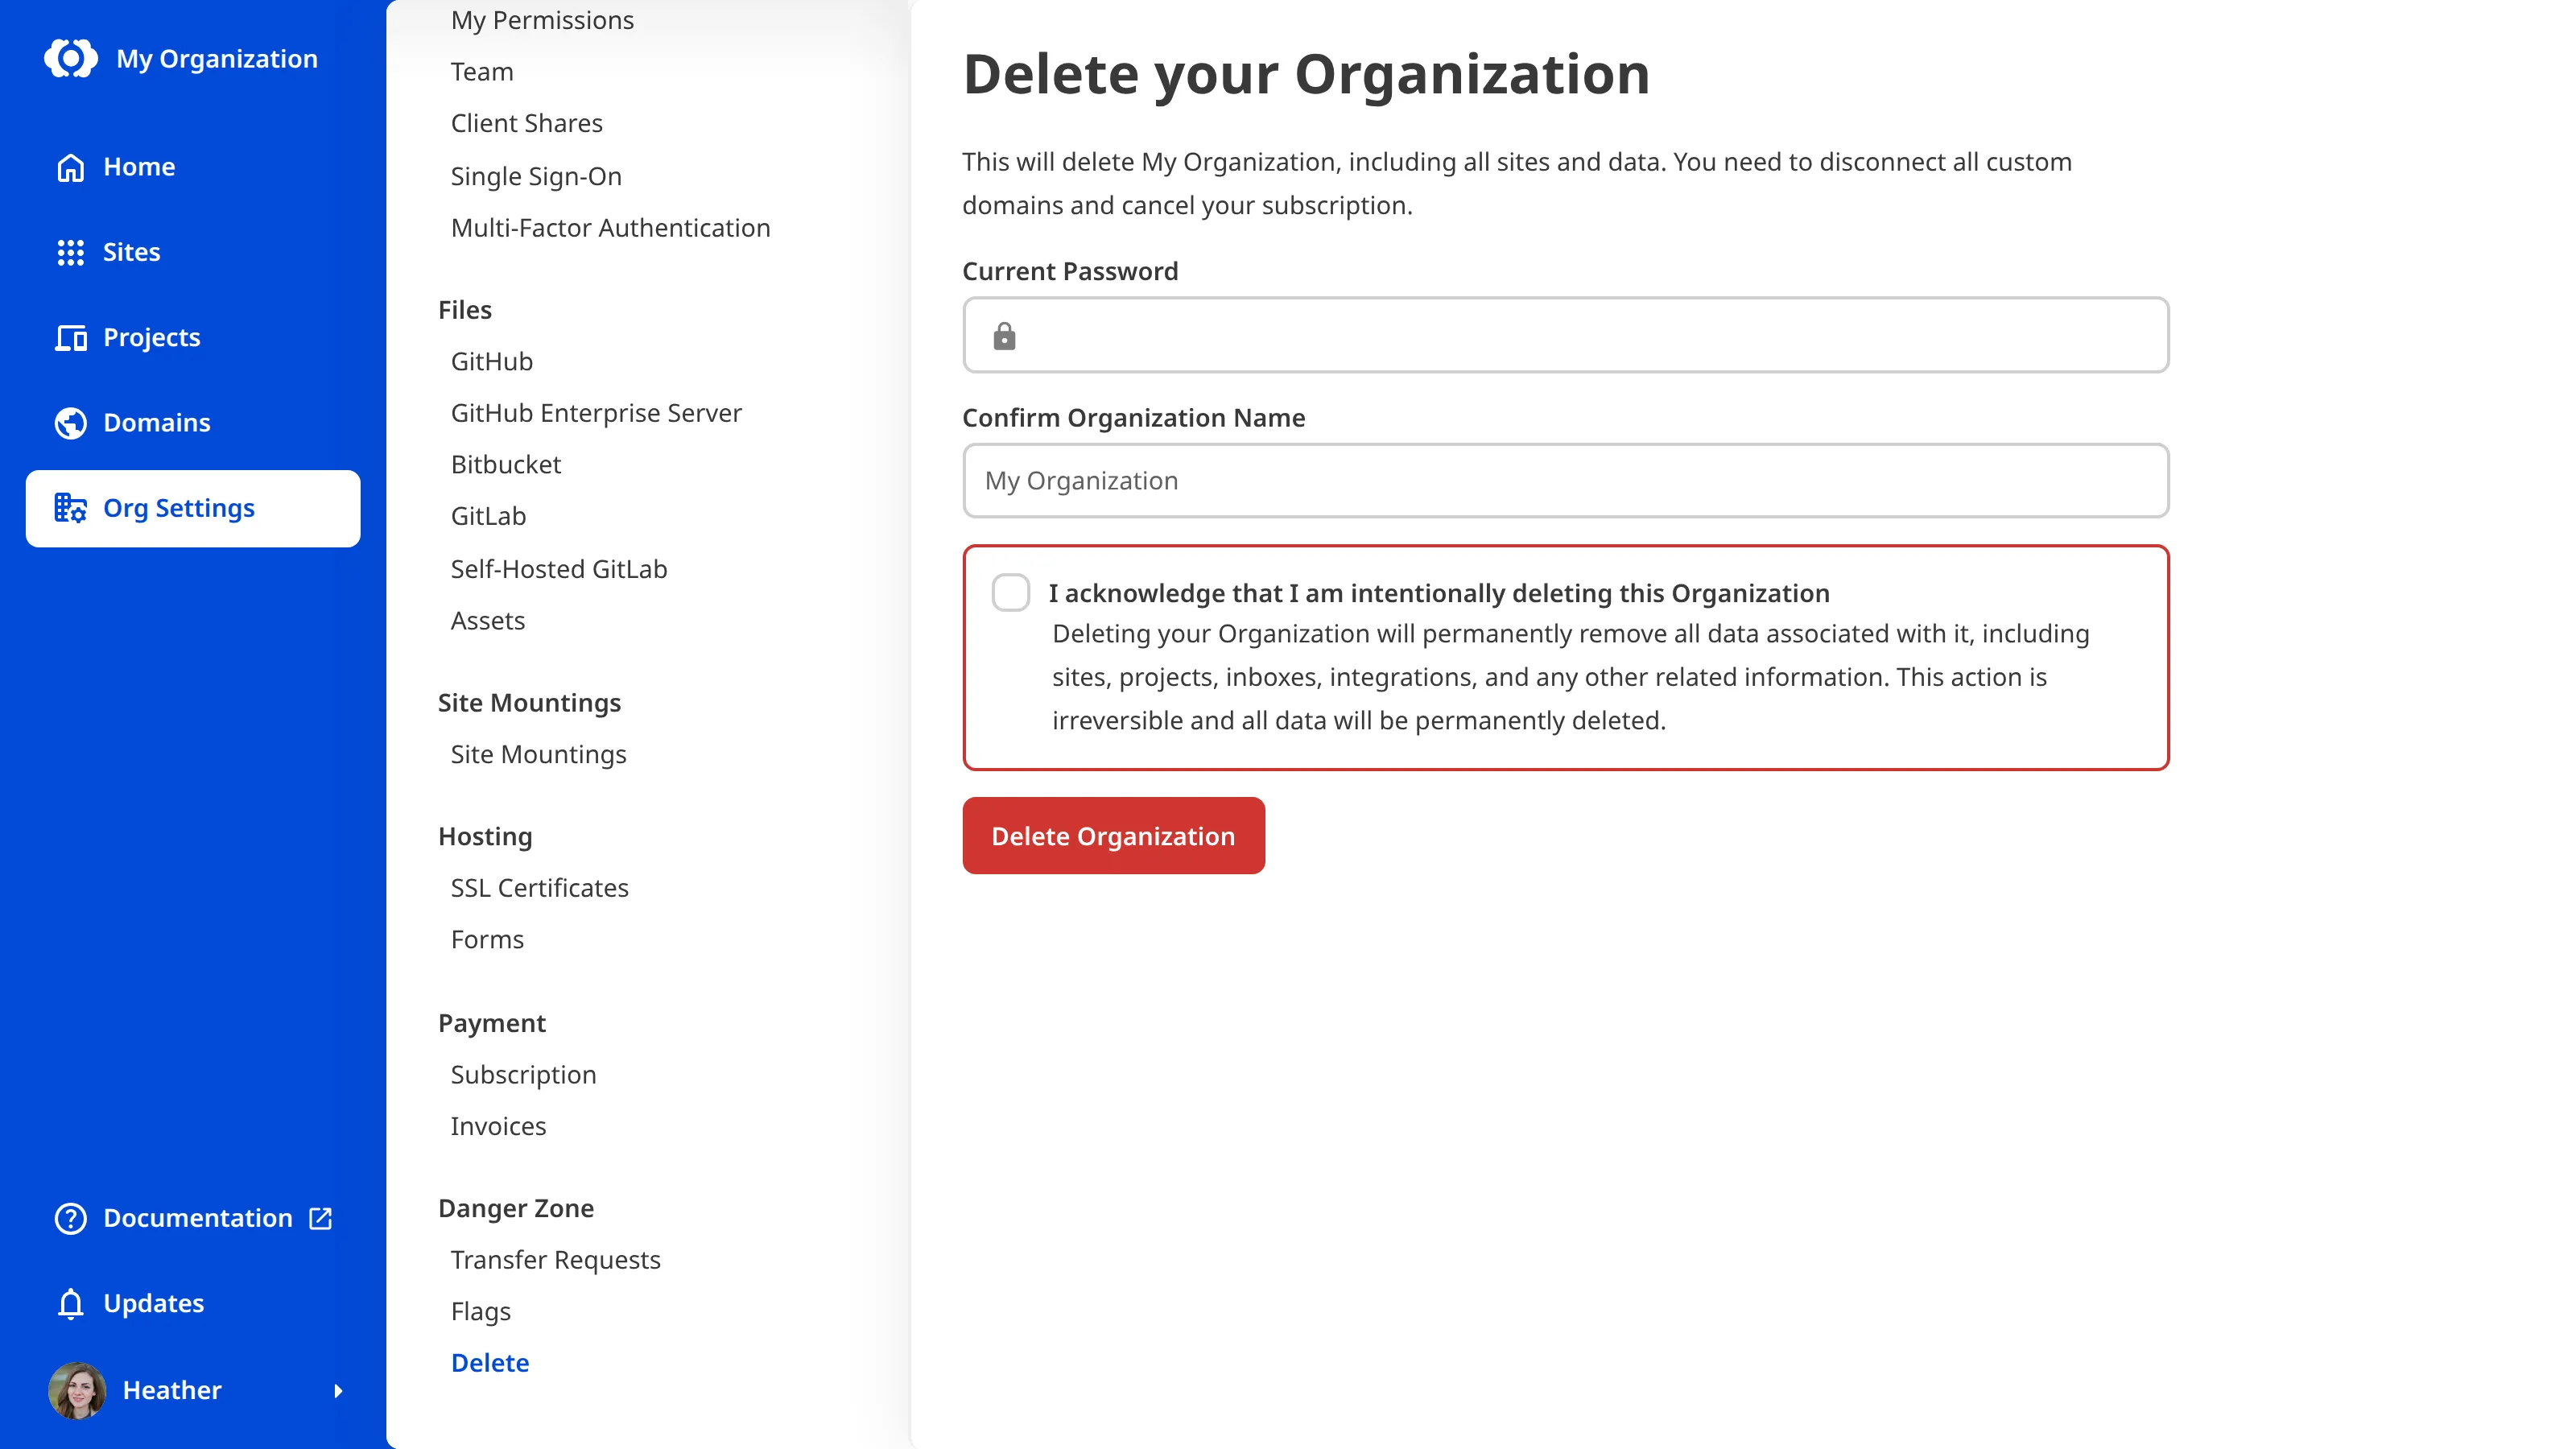Open Subscription settings
The image size is (2576, 1449).
524,1075
